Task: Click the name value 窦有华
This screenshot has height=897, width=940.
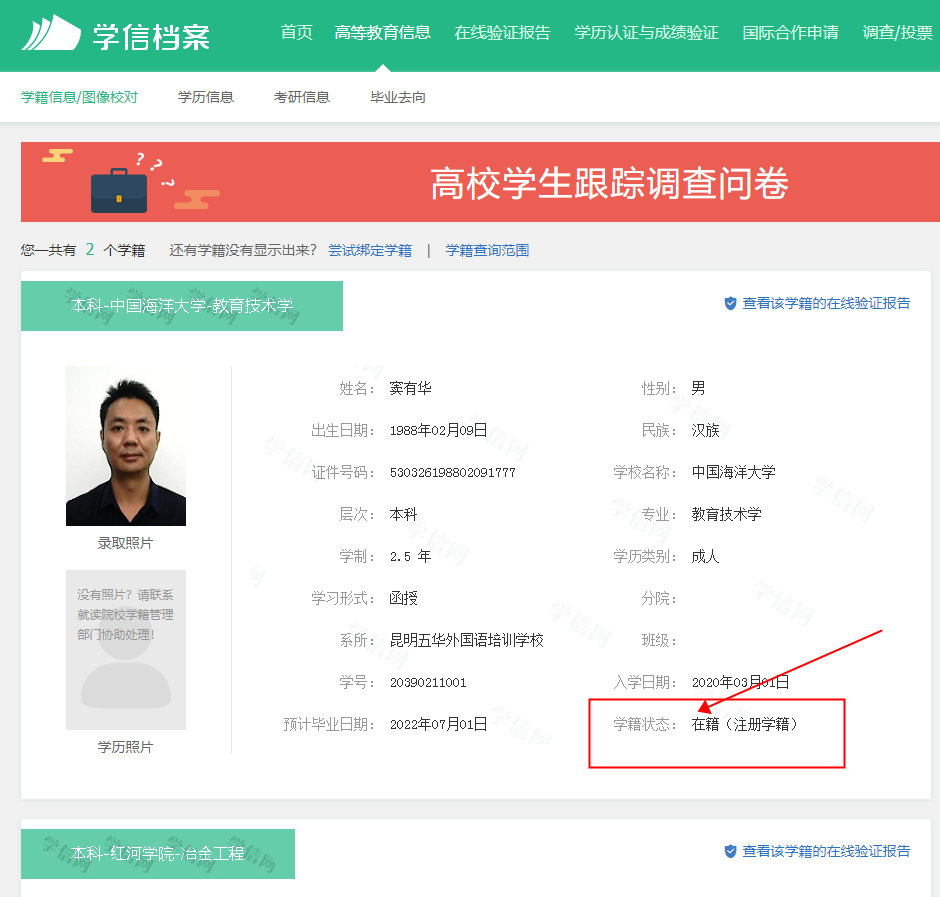Action: (411, 389)
